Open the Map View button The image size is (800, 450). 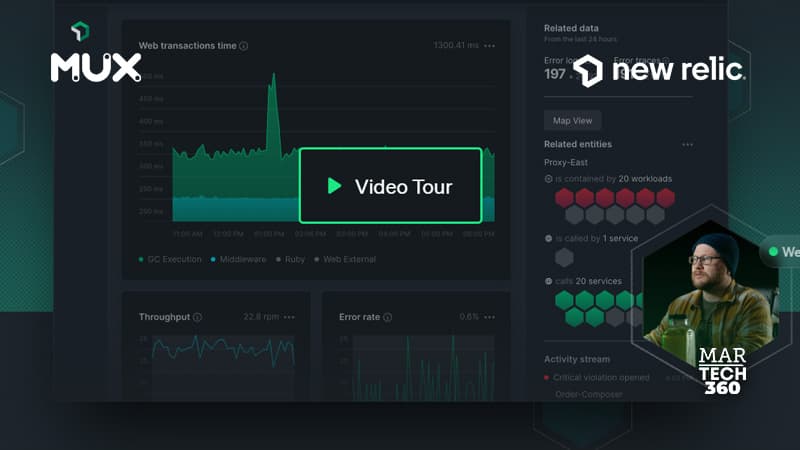[x=572, y=121]
